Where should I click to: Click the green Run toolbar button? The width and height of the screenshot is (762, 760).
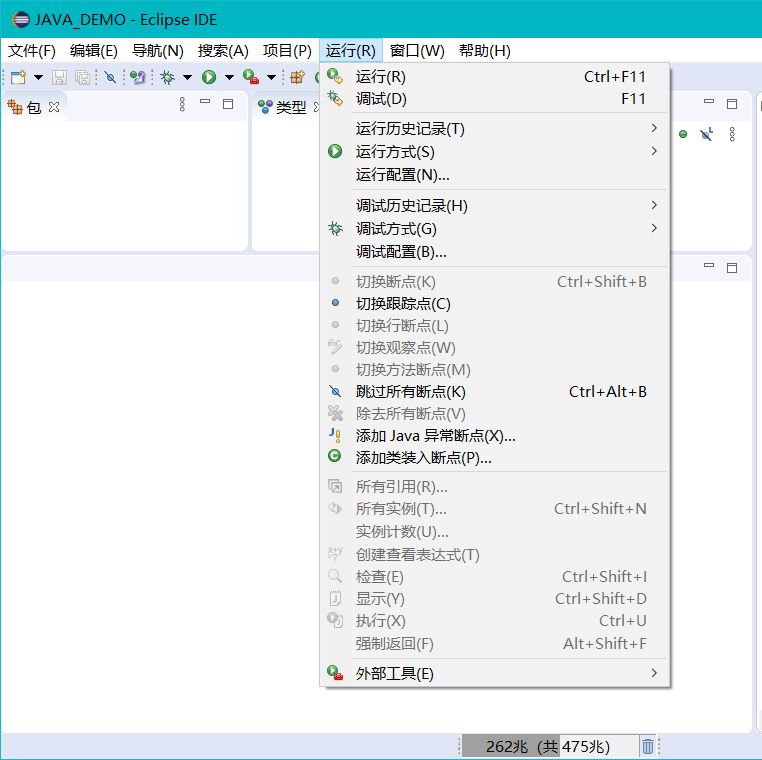coord(209,77)
